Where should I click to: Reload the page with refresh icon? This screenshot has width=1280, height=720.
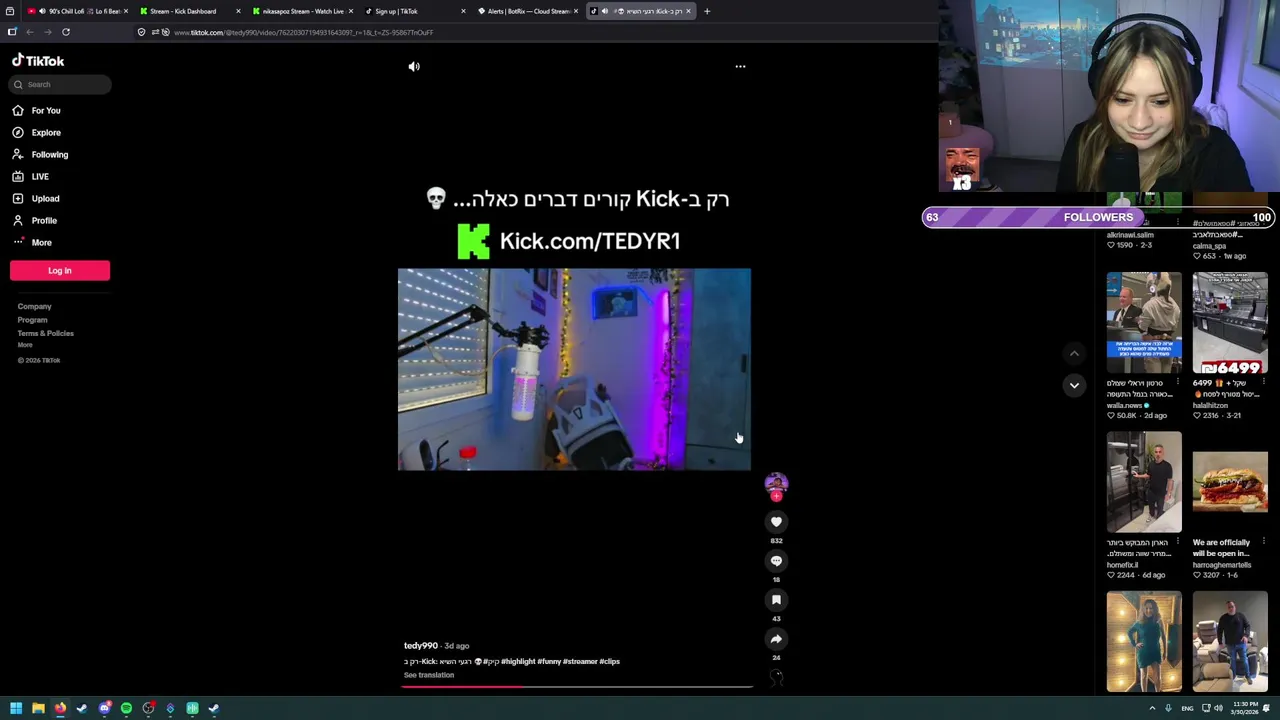click(66, 32)
